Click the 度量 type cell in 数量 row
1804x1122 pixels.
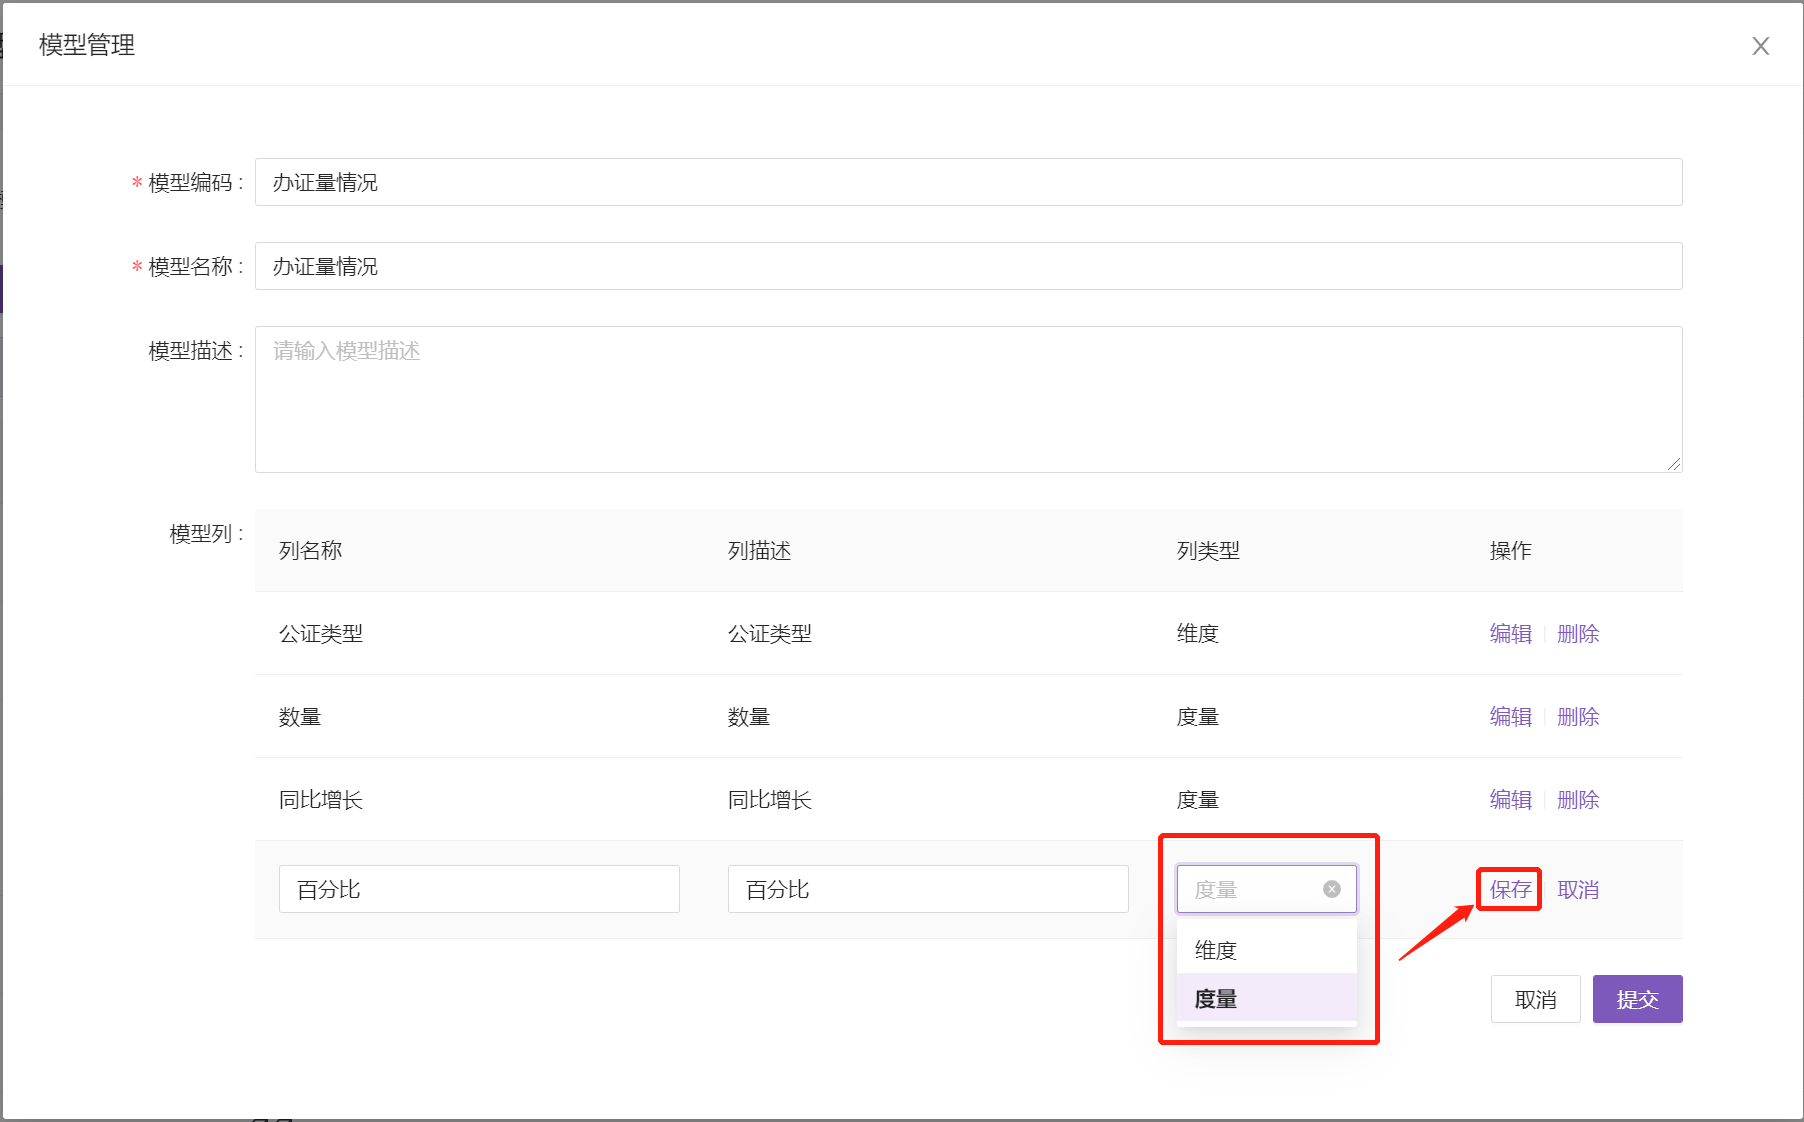(x=1198, y=717)
